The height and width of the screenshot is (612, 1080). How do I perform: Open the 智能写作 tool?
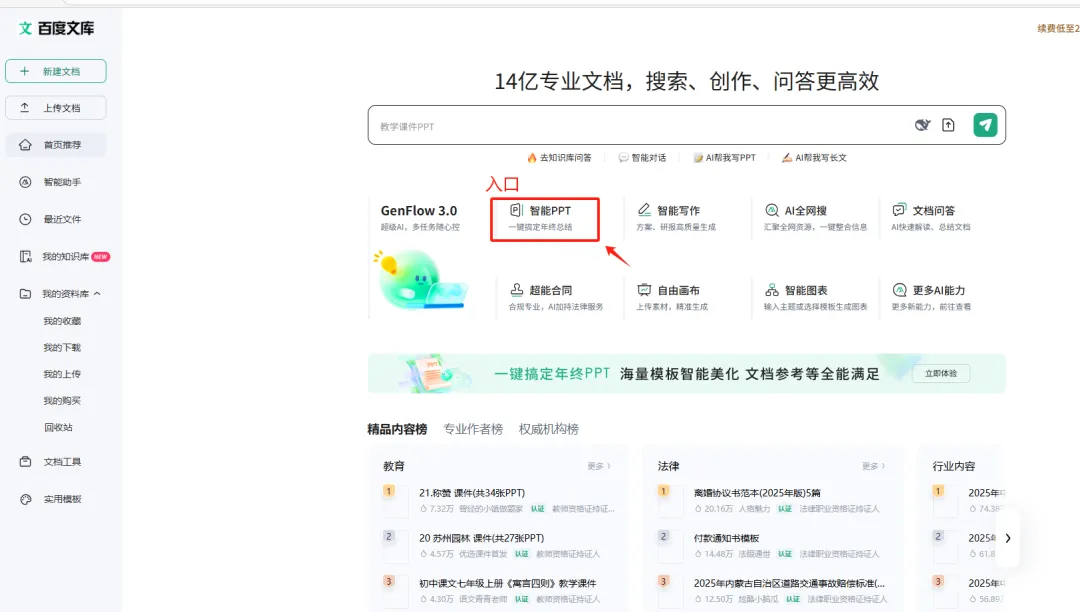[678, 218]
